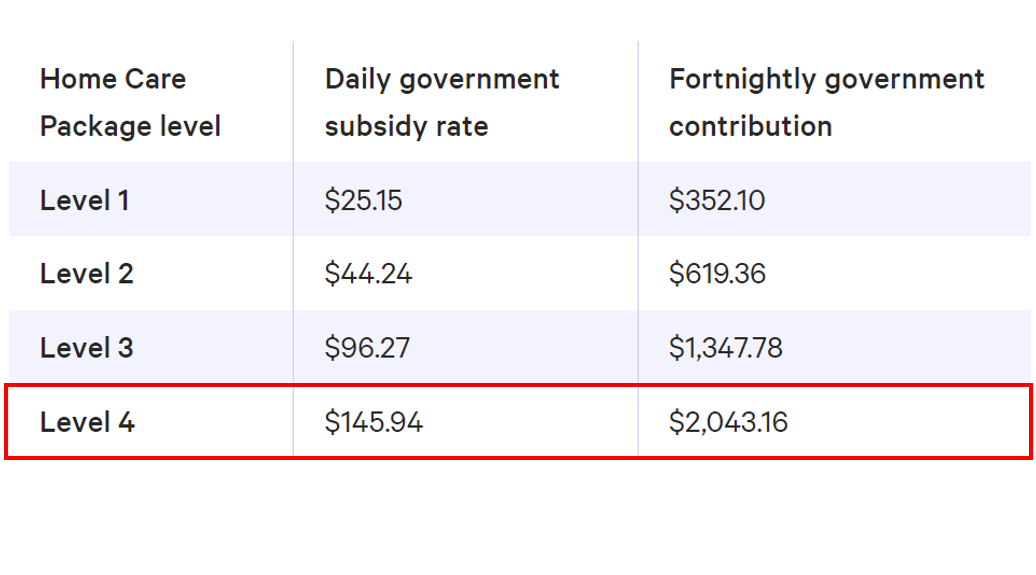
Task: Click the $44.24 daily subsidy cell
Action: (368, 274)
